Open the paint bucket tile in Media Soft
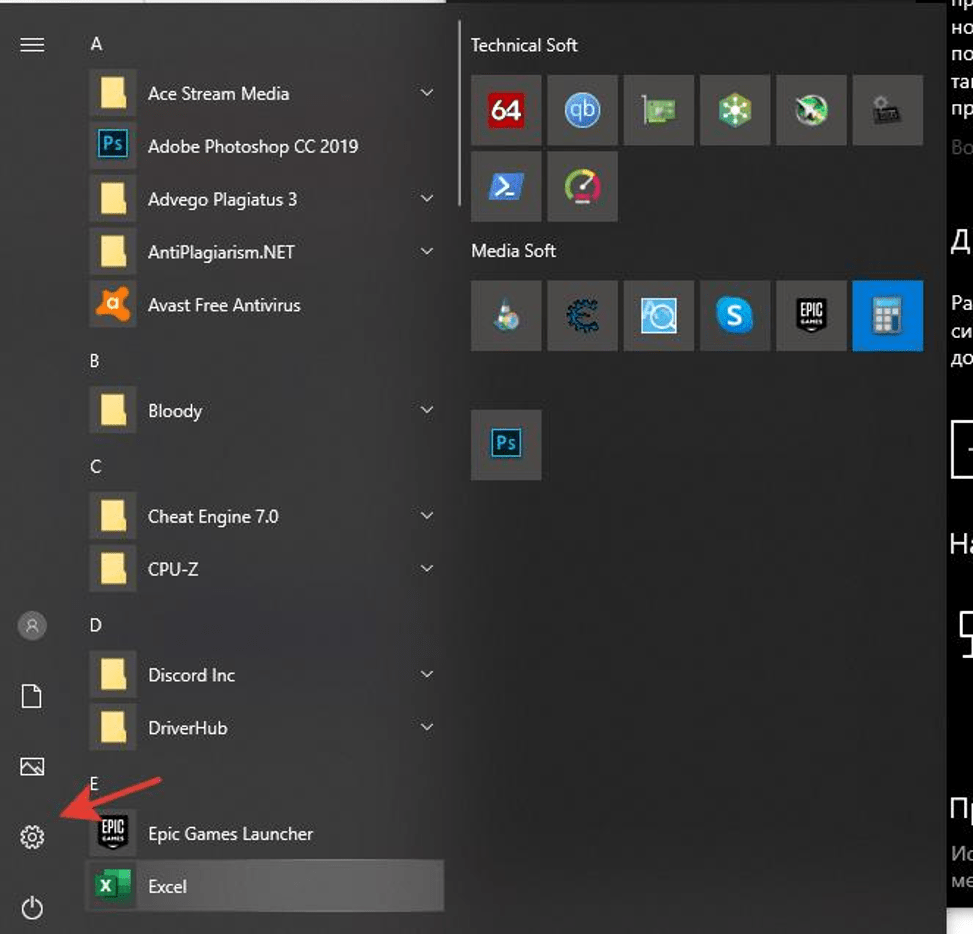The height and width of the screenshot is (934, 973). click(506, 316)
